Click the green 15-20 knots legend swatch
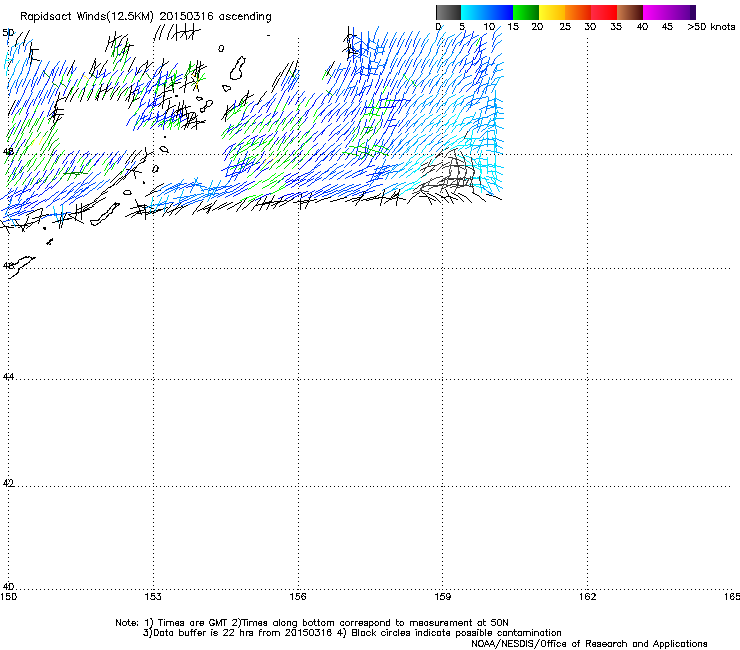Screen dimensions: 740x650 pyautogui.click(x=526, y=12)
